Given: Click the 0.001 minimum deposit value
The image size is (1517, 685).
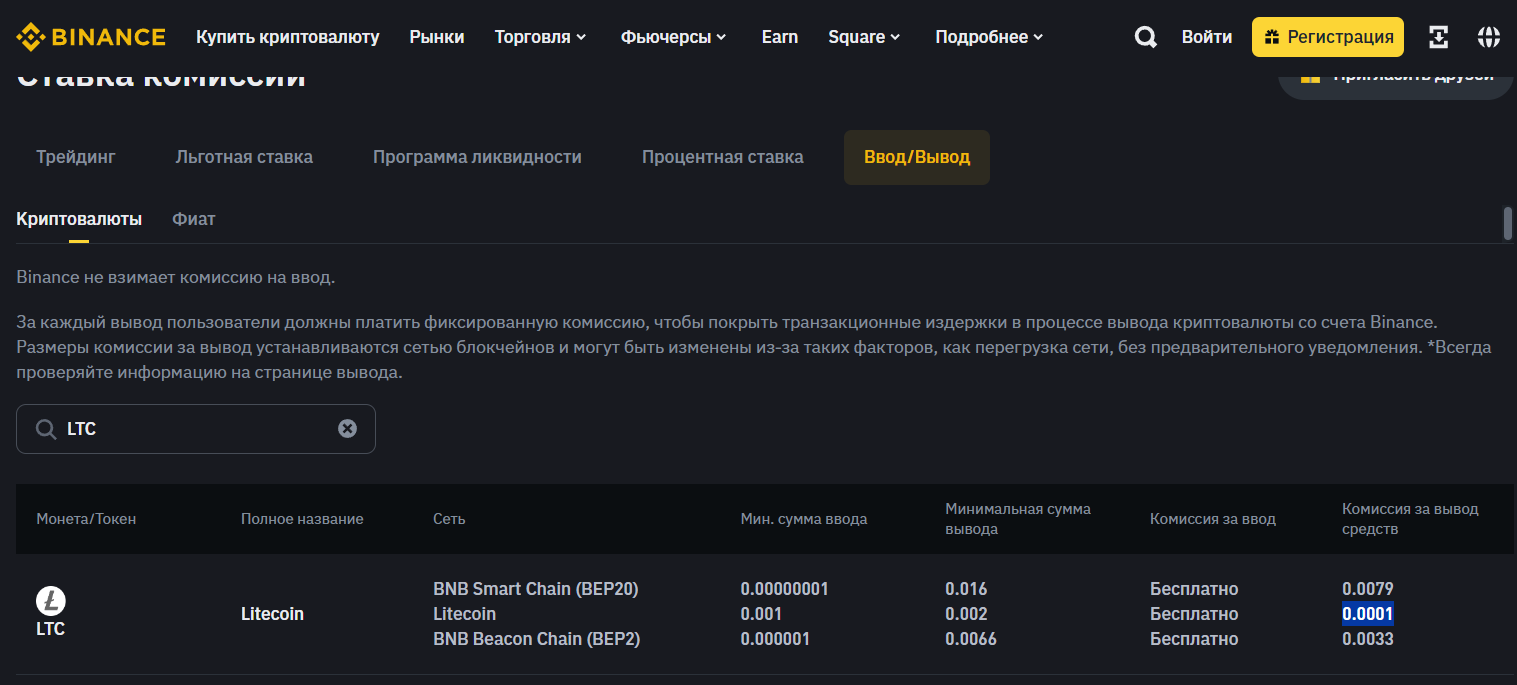Looking at the screenshot, I should (x=761, y=614).
